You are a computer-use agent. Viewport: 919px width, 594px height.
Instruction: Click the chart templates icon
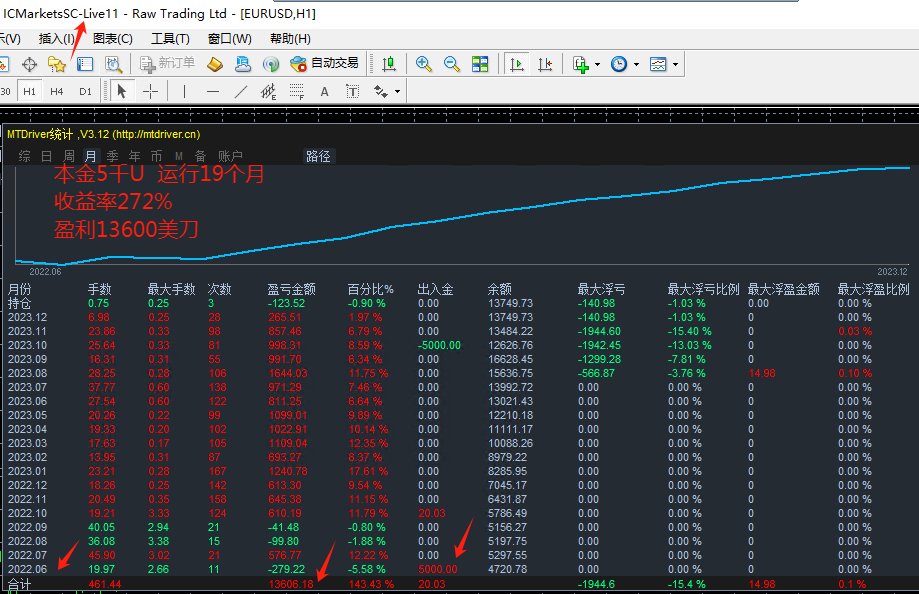point(658,65)
